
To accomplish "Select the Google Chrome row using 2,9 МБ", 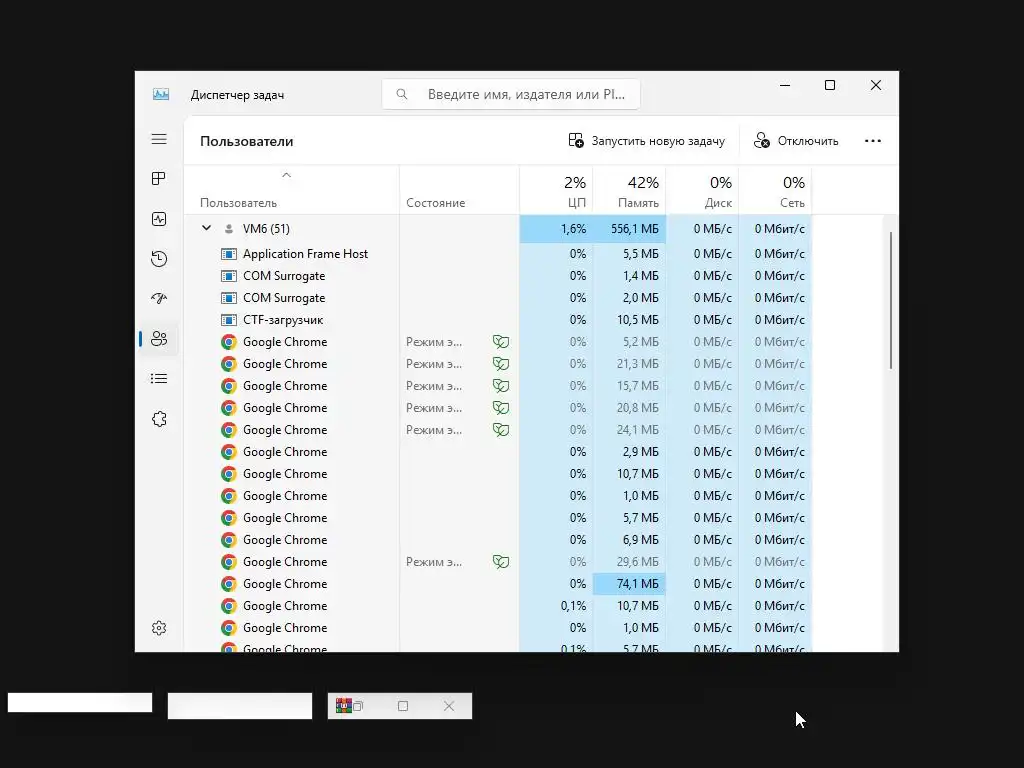I will 498,452.
